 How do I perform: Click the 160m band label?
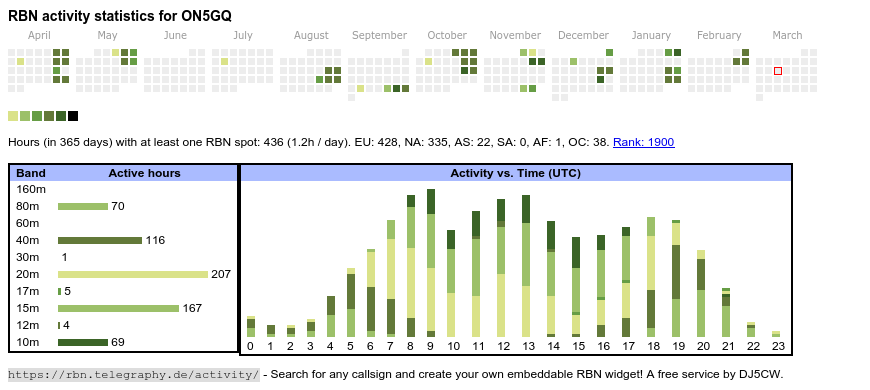pos(31,189)
